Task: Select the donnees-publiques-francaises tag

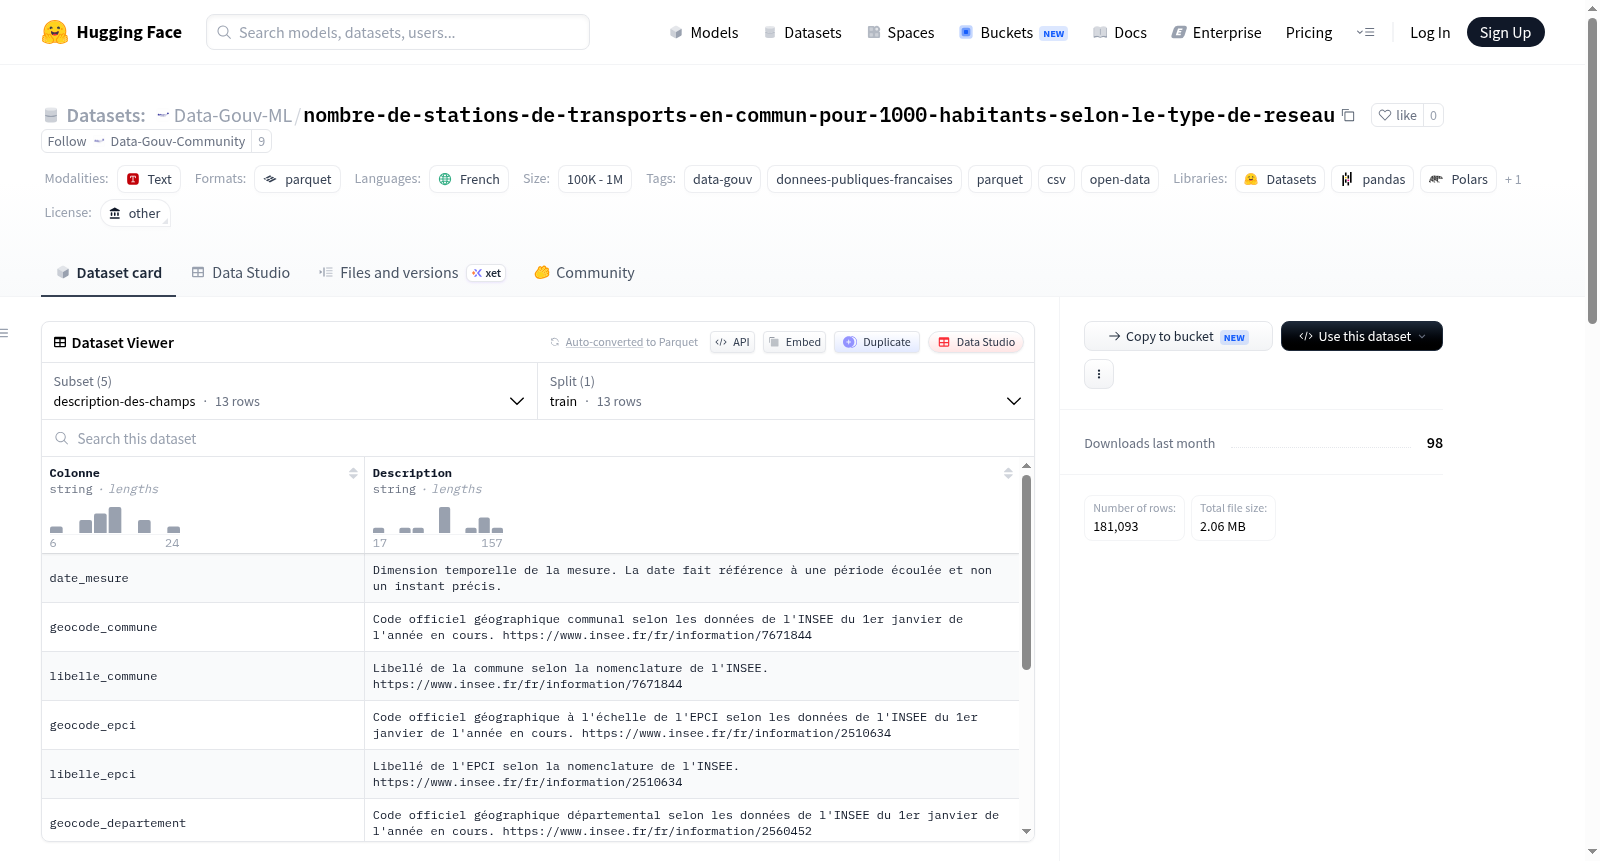Action: [864, 179]
